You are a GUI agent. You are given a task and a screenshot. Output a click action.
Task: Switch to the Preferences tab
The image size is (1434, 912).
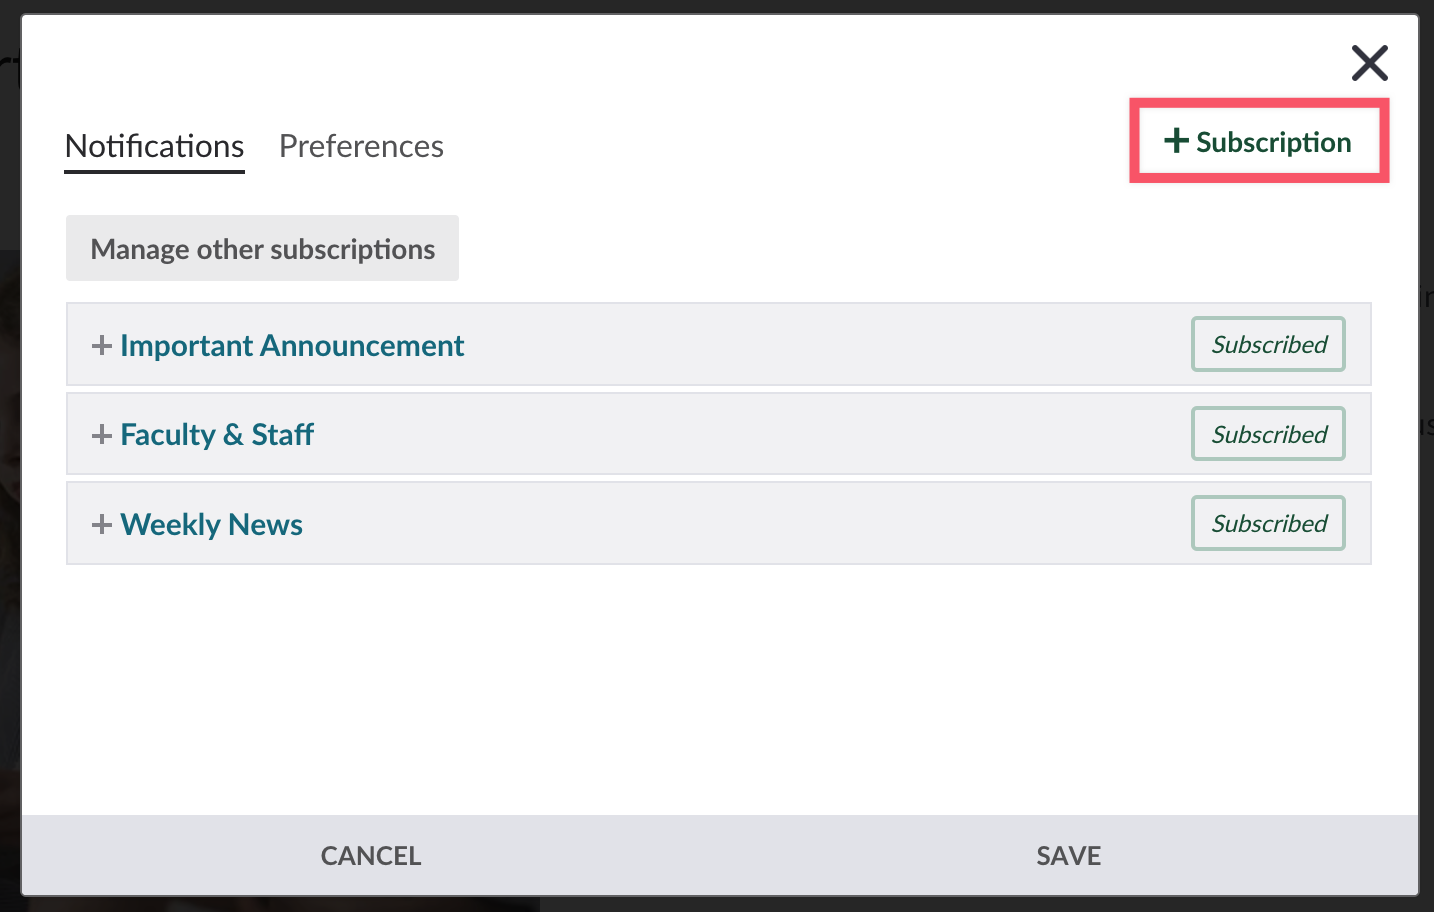point(361,146)
